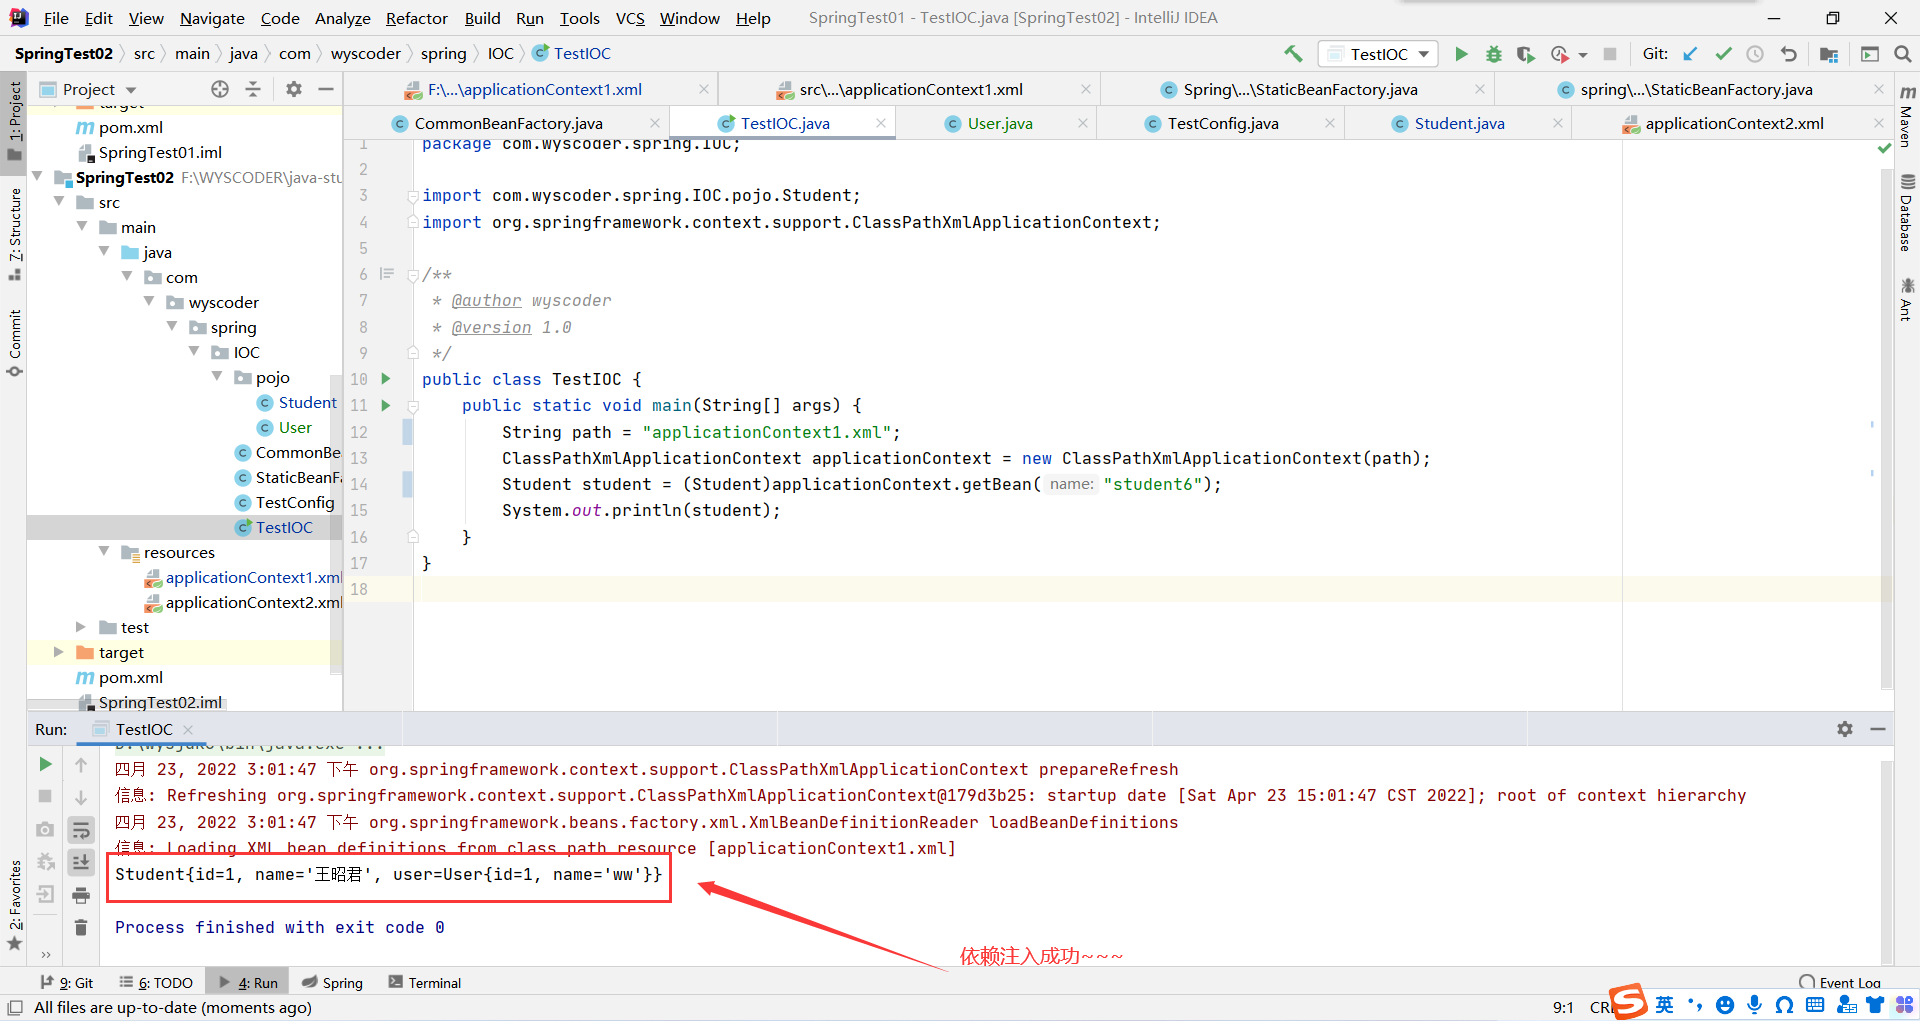Expand the test folder node
Image resolution: width=1920 pixels, height=1021 pixels.
pyautogui.click(x=81, y=627)
